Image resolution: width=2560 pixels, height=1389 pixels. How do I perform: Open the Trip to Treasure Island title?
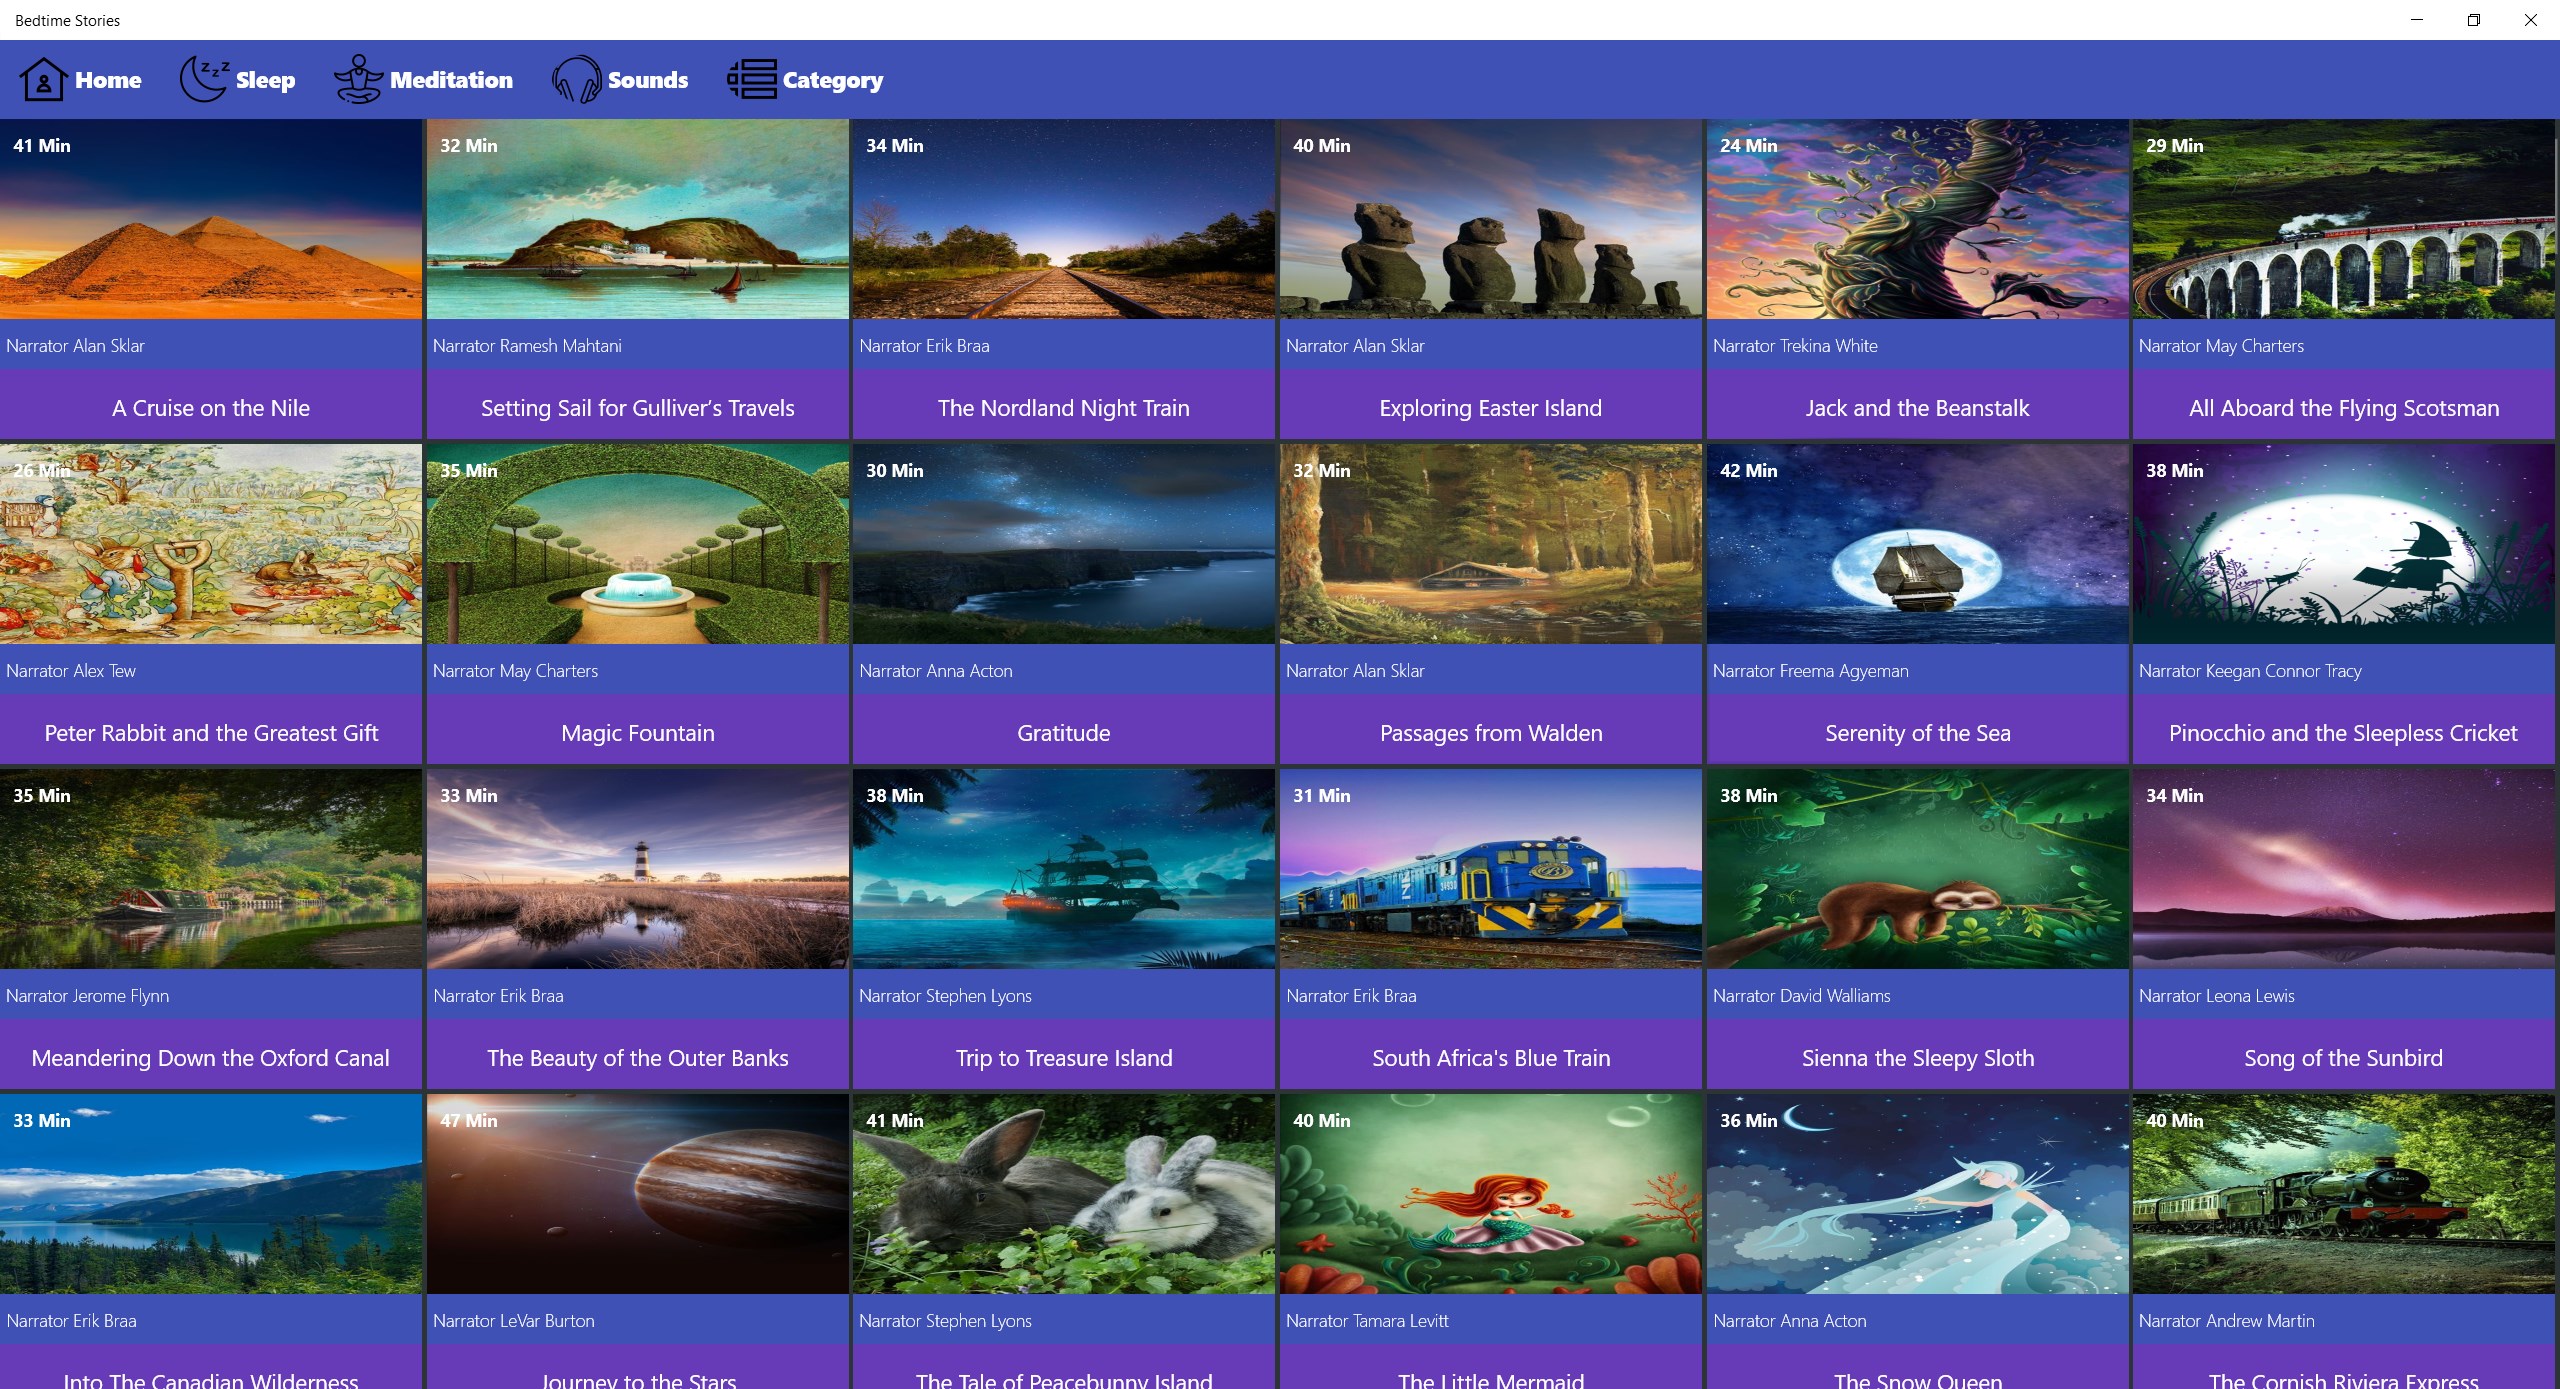1063,1058
